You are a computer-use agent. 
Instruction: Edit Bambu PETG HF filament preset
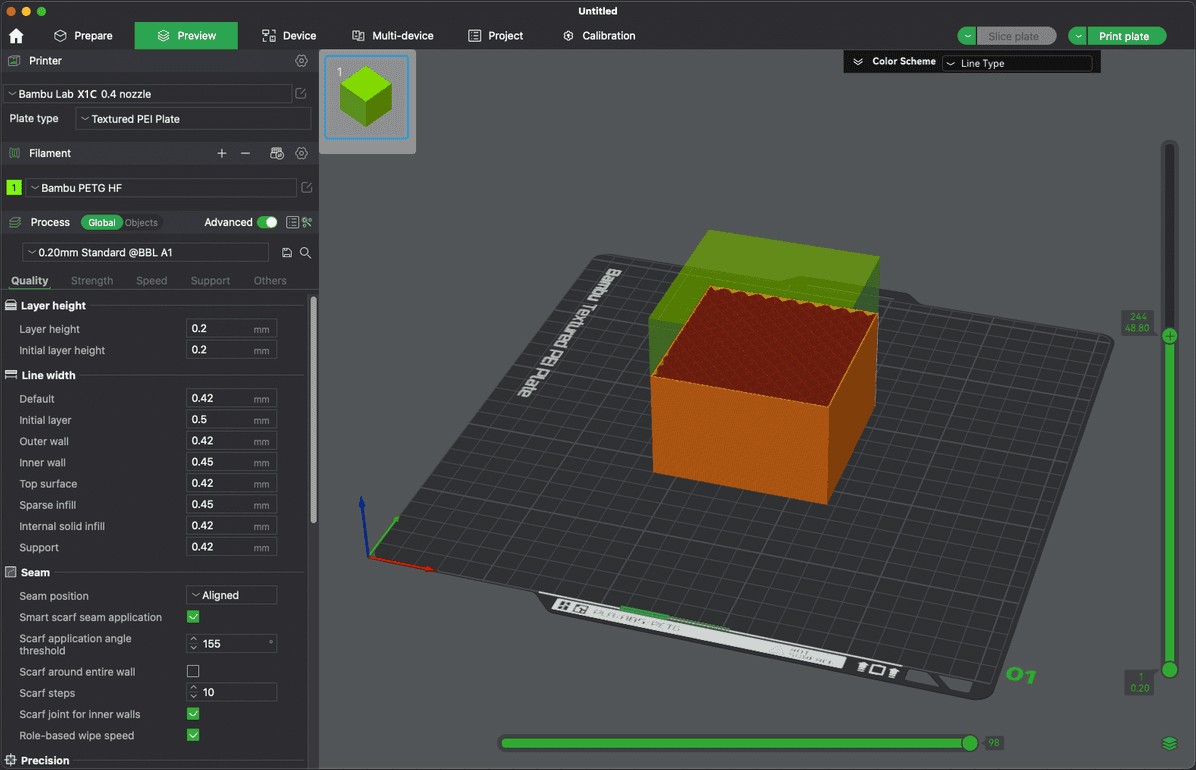click(x=307, y=188)
